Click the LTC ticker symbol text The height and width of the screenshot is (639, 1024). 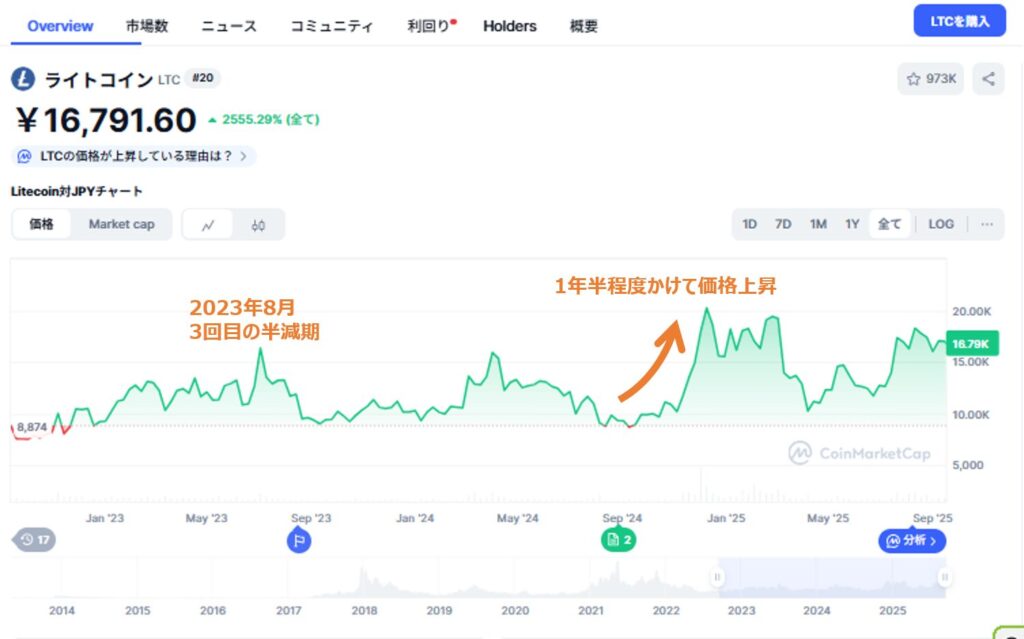click(168, 80)
